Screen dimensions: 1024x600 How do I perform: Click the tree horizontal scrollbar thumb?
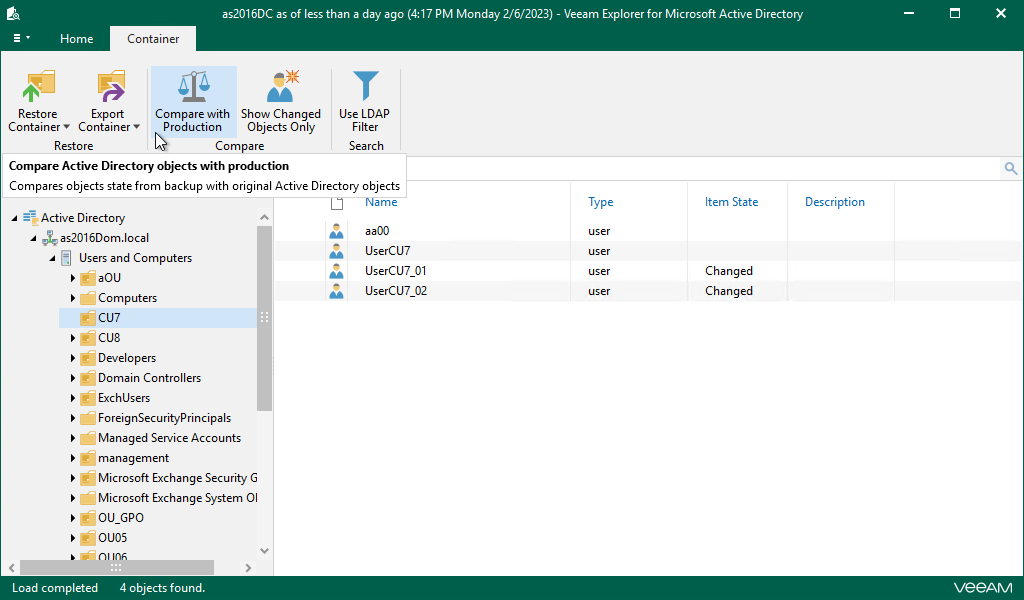(x=116, y=568)
